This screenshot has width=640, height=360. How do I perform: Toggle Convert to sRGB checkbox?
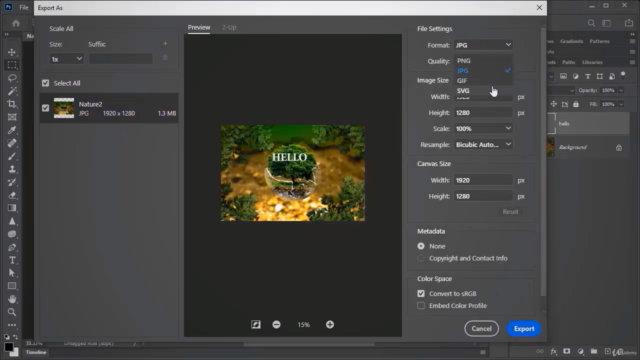(x=421, y=293)
